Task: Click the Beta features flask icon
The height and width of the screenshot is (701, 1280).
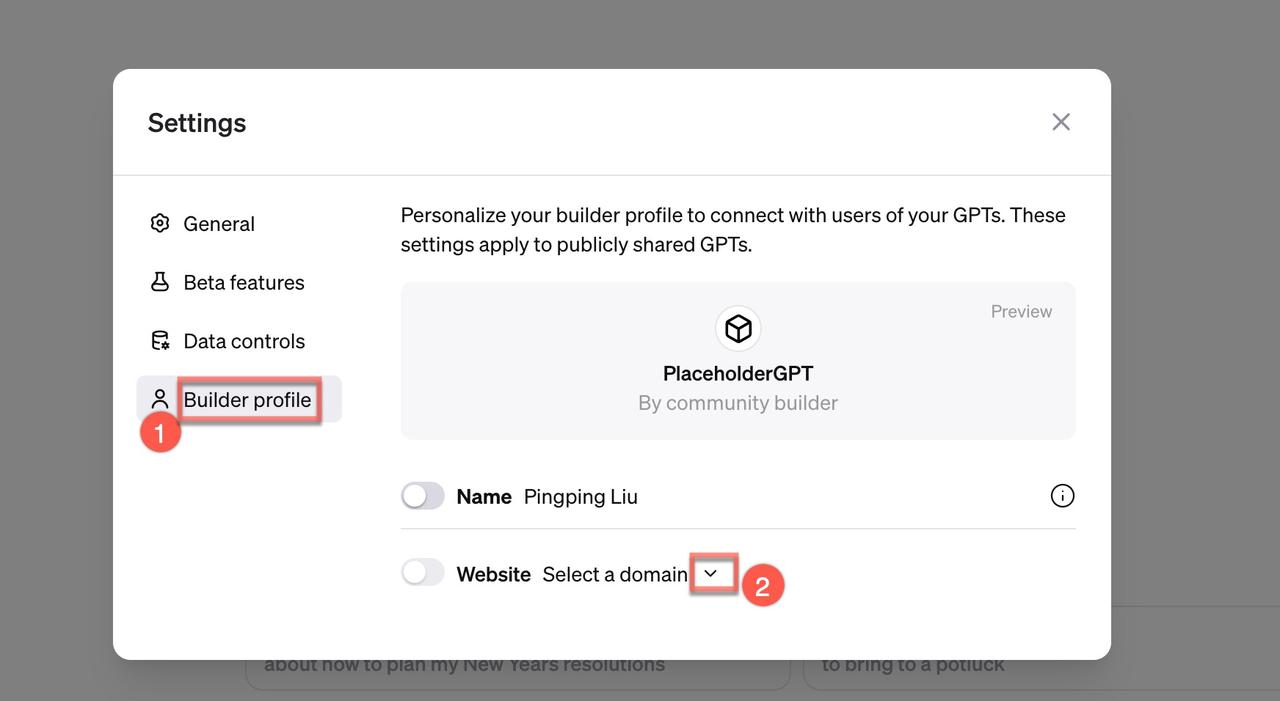Action: (160, 282)
